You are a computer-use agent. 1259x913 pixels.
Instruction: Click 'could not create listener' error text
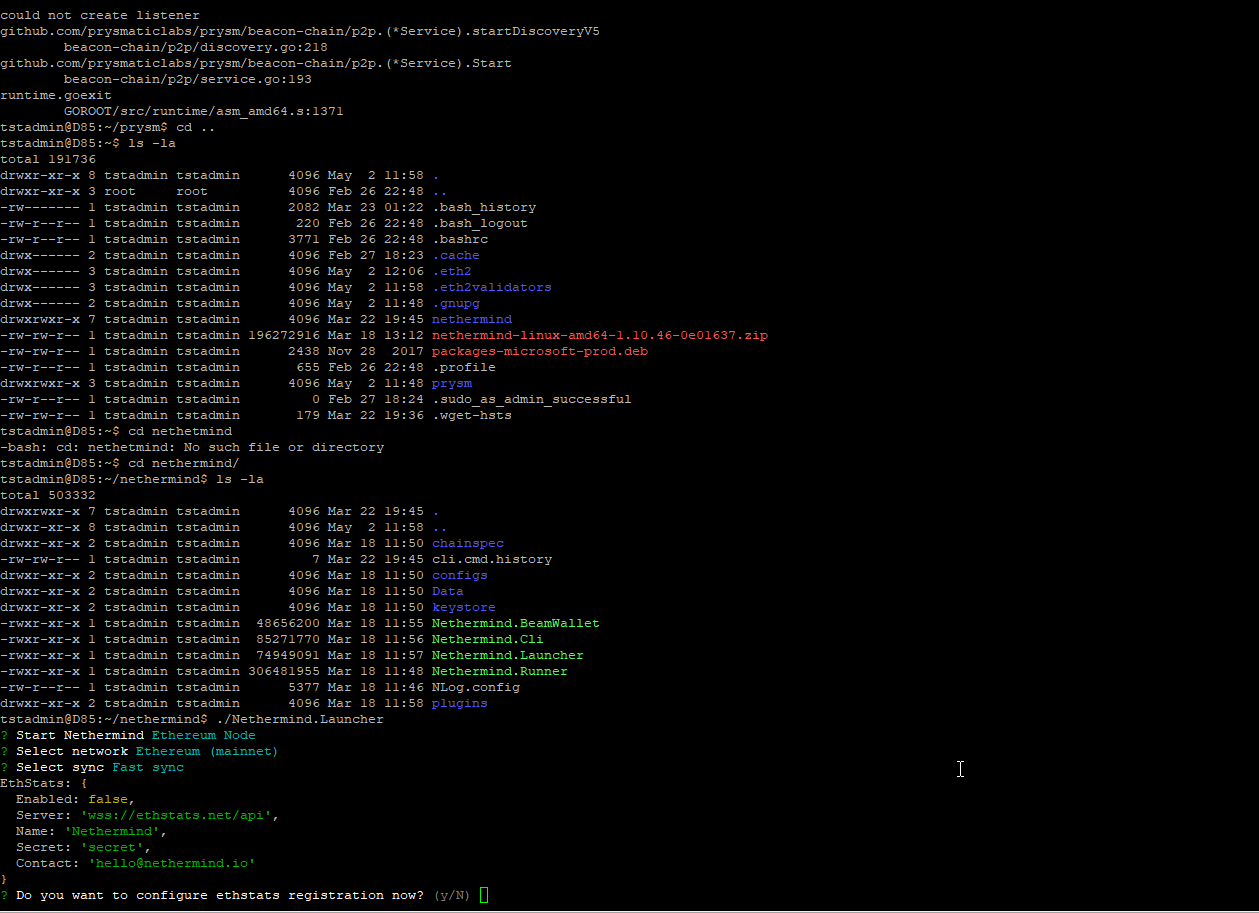coord(100,15)
